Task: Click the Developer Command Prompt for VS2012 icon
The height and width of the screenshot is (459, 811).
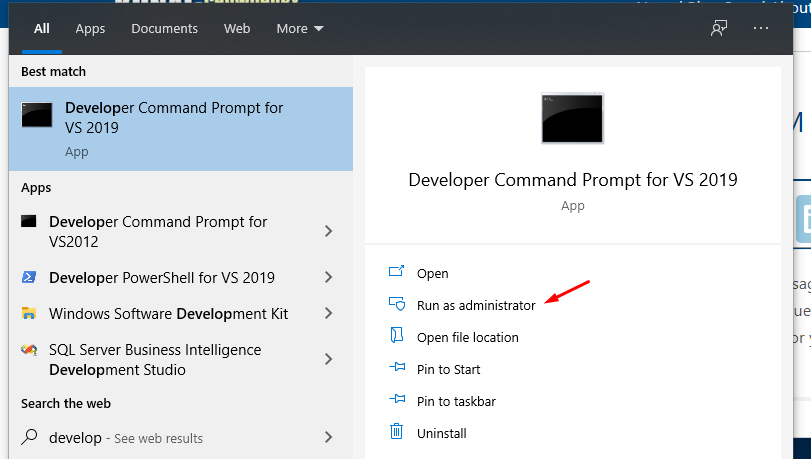Action: coord(28,221)
